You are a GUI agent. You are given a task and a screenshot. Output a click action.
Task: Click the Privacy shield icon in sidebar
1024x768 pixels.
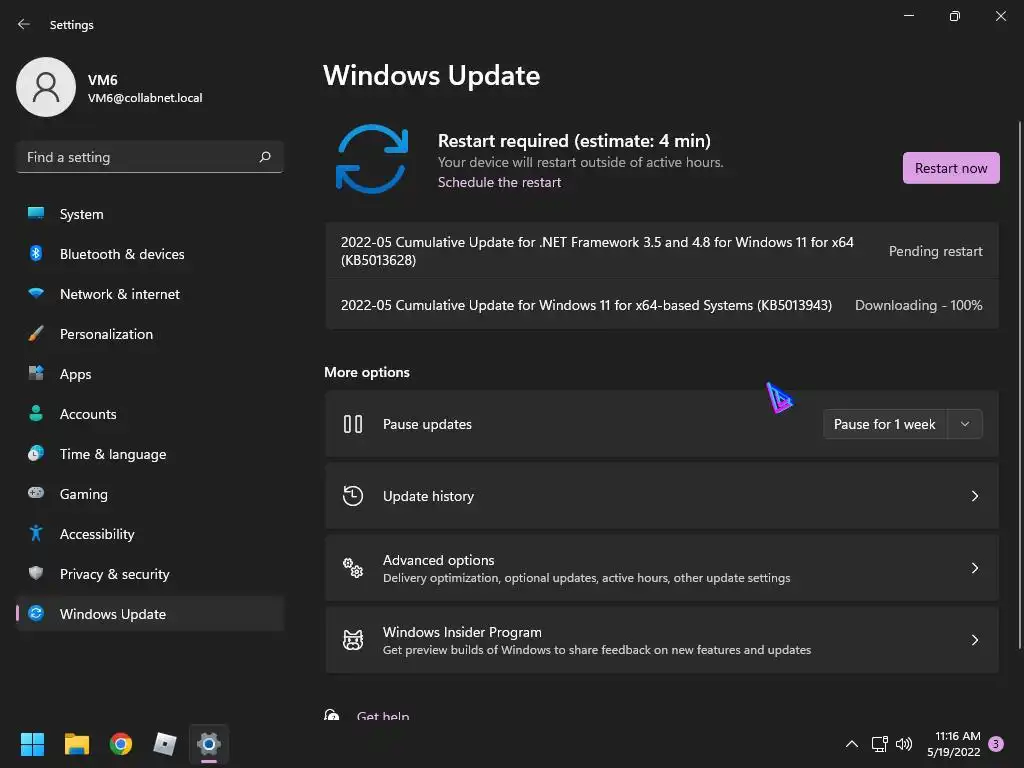coord(36,573)
